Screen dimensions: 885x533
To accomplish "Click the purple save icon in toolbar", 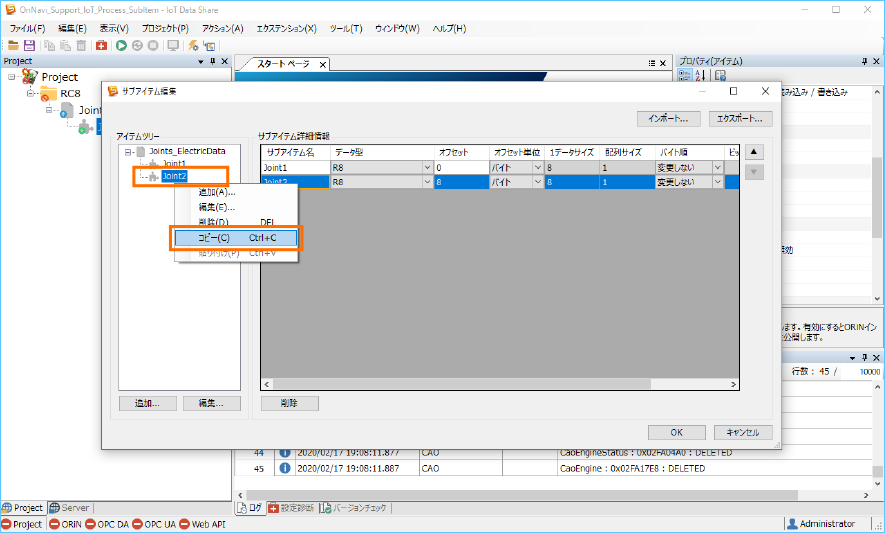I will tap(29, 45).
